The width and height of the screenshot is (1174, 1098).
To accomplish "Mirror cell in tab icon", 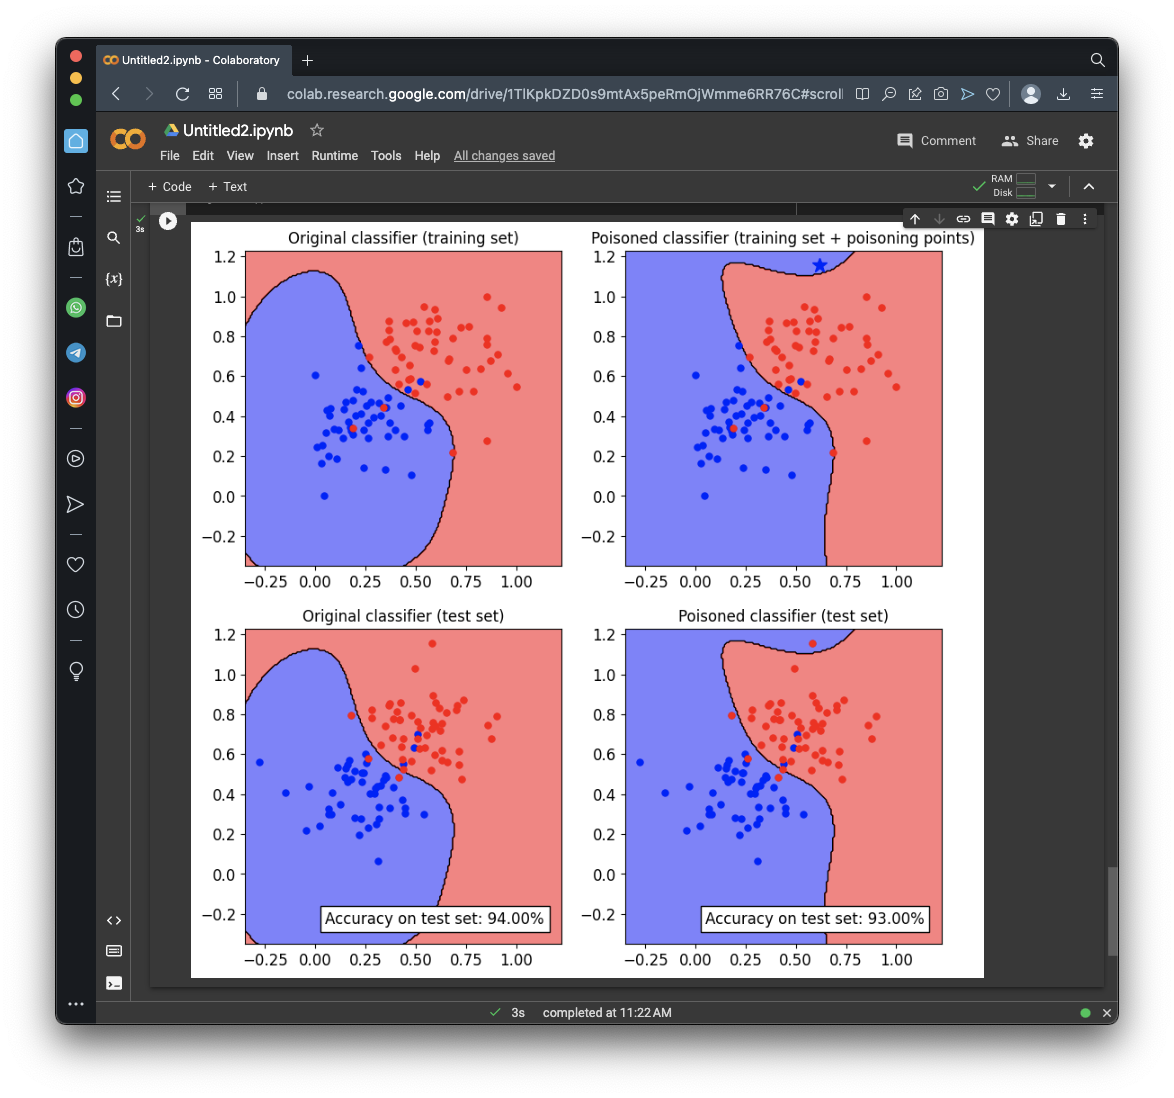I will [1036, 219].
